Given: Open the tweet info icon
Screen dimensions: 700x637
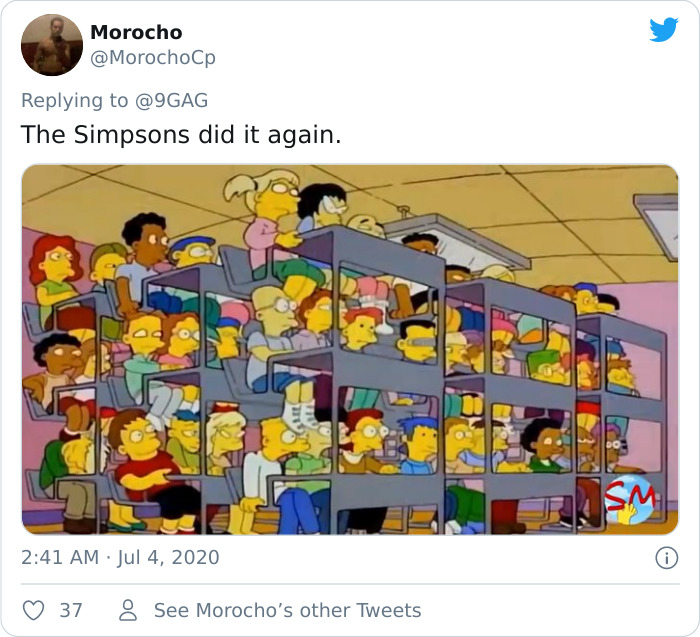Looking at the screenshot, I should coord(667,558).
